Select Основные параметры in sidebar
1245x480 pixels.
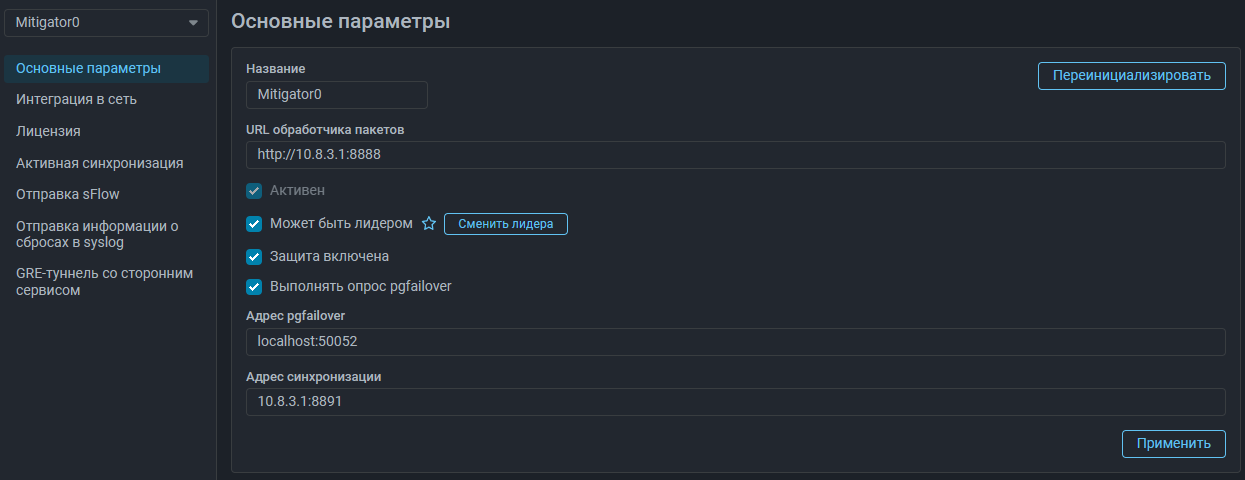point(88,69)
